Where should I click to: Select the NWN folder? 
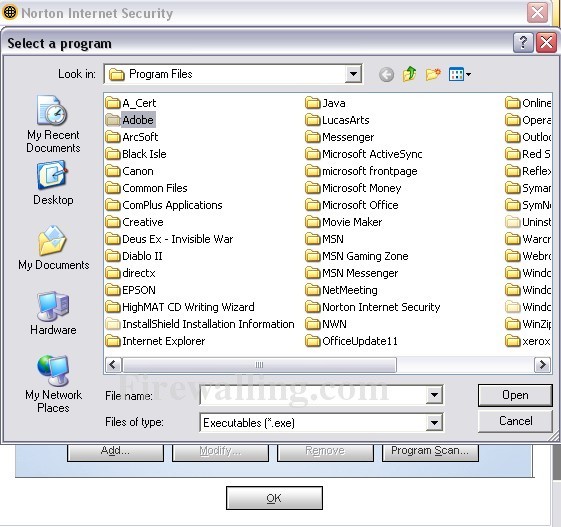(x=326, y=324)
